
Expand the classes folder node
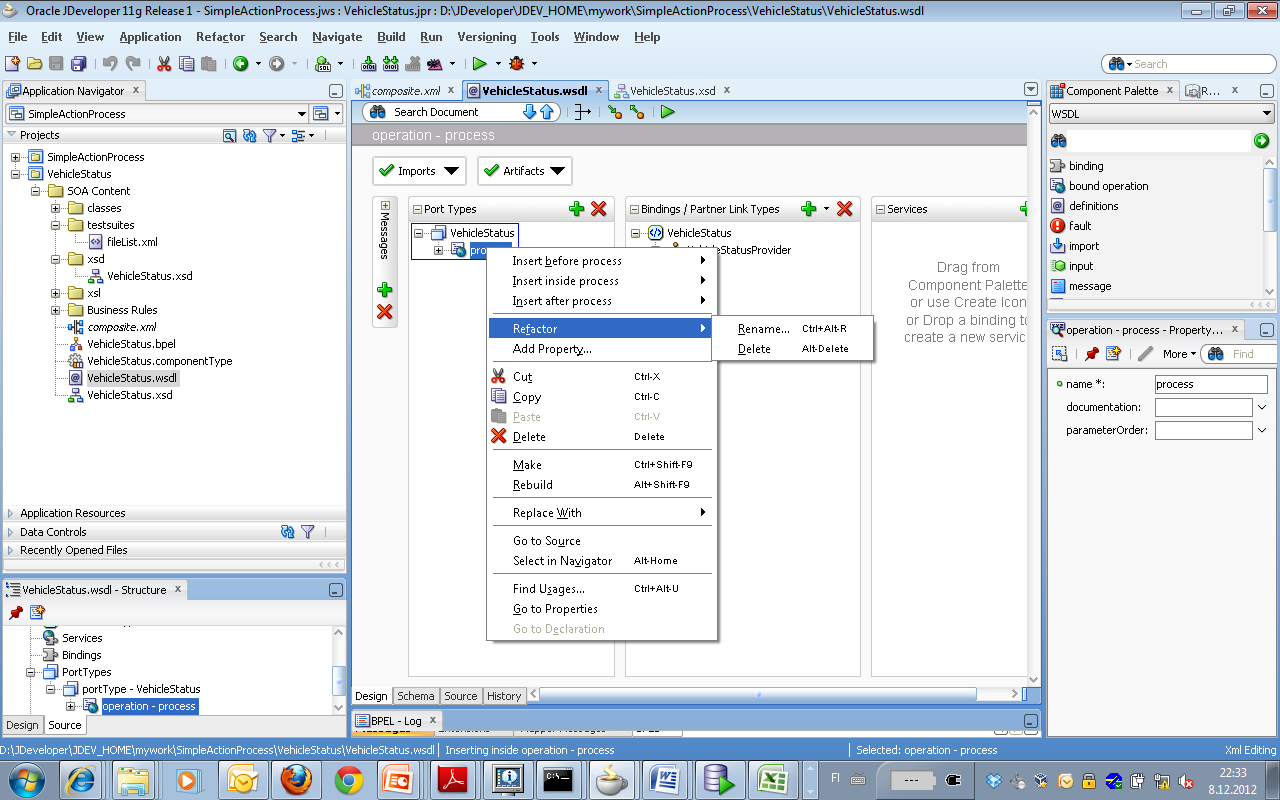pyautogui.click(x=56, y=208)
